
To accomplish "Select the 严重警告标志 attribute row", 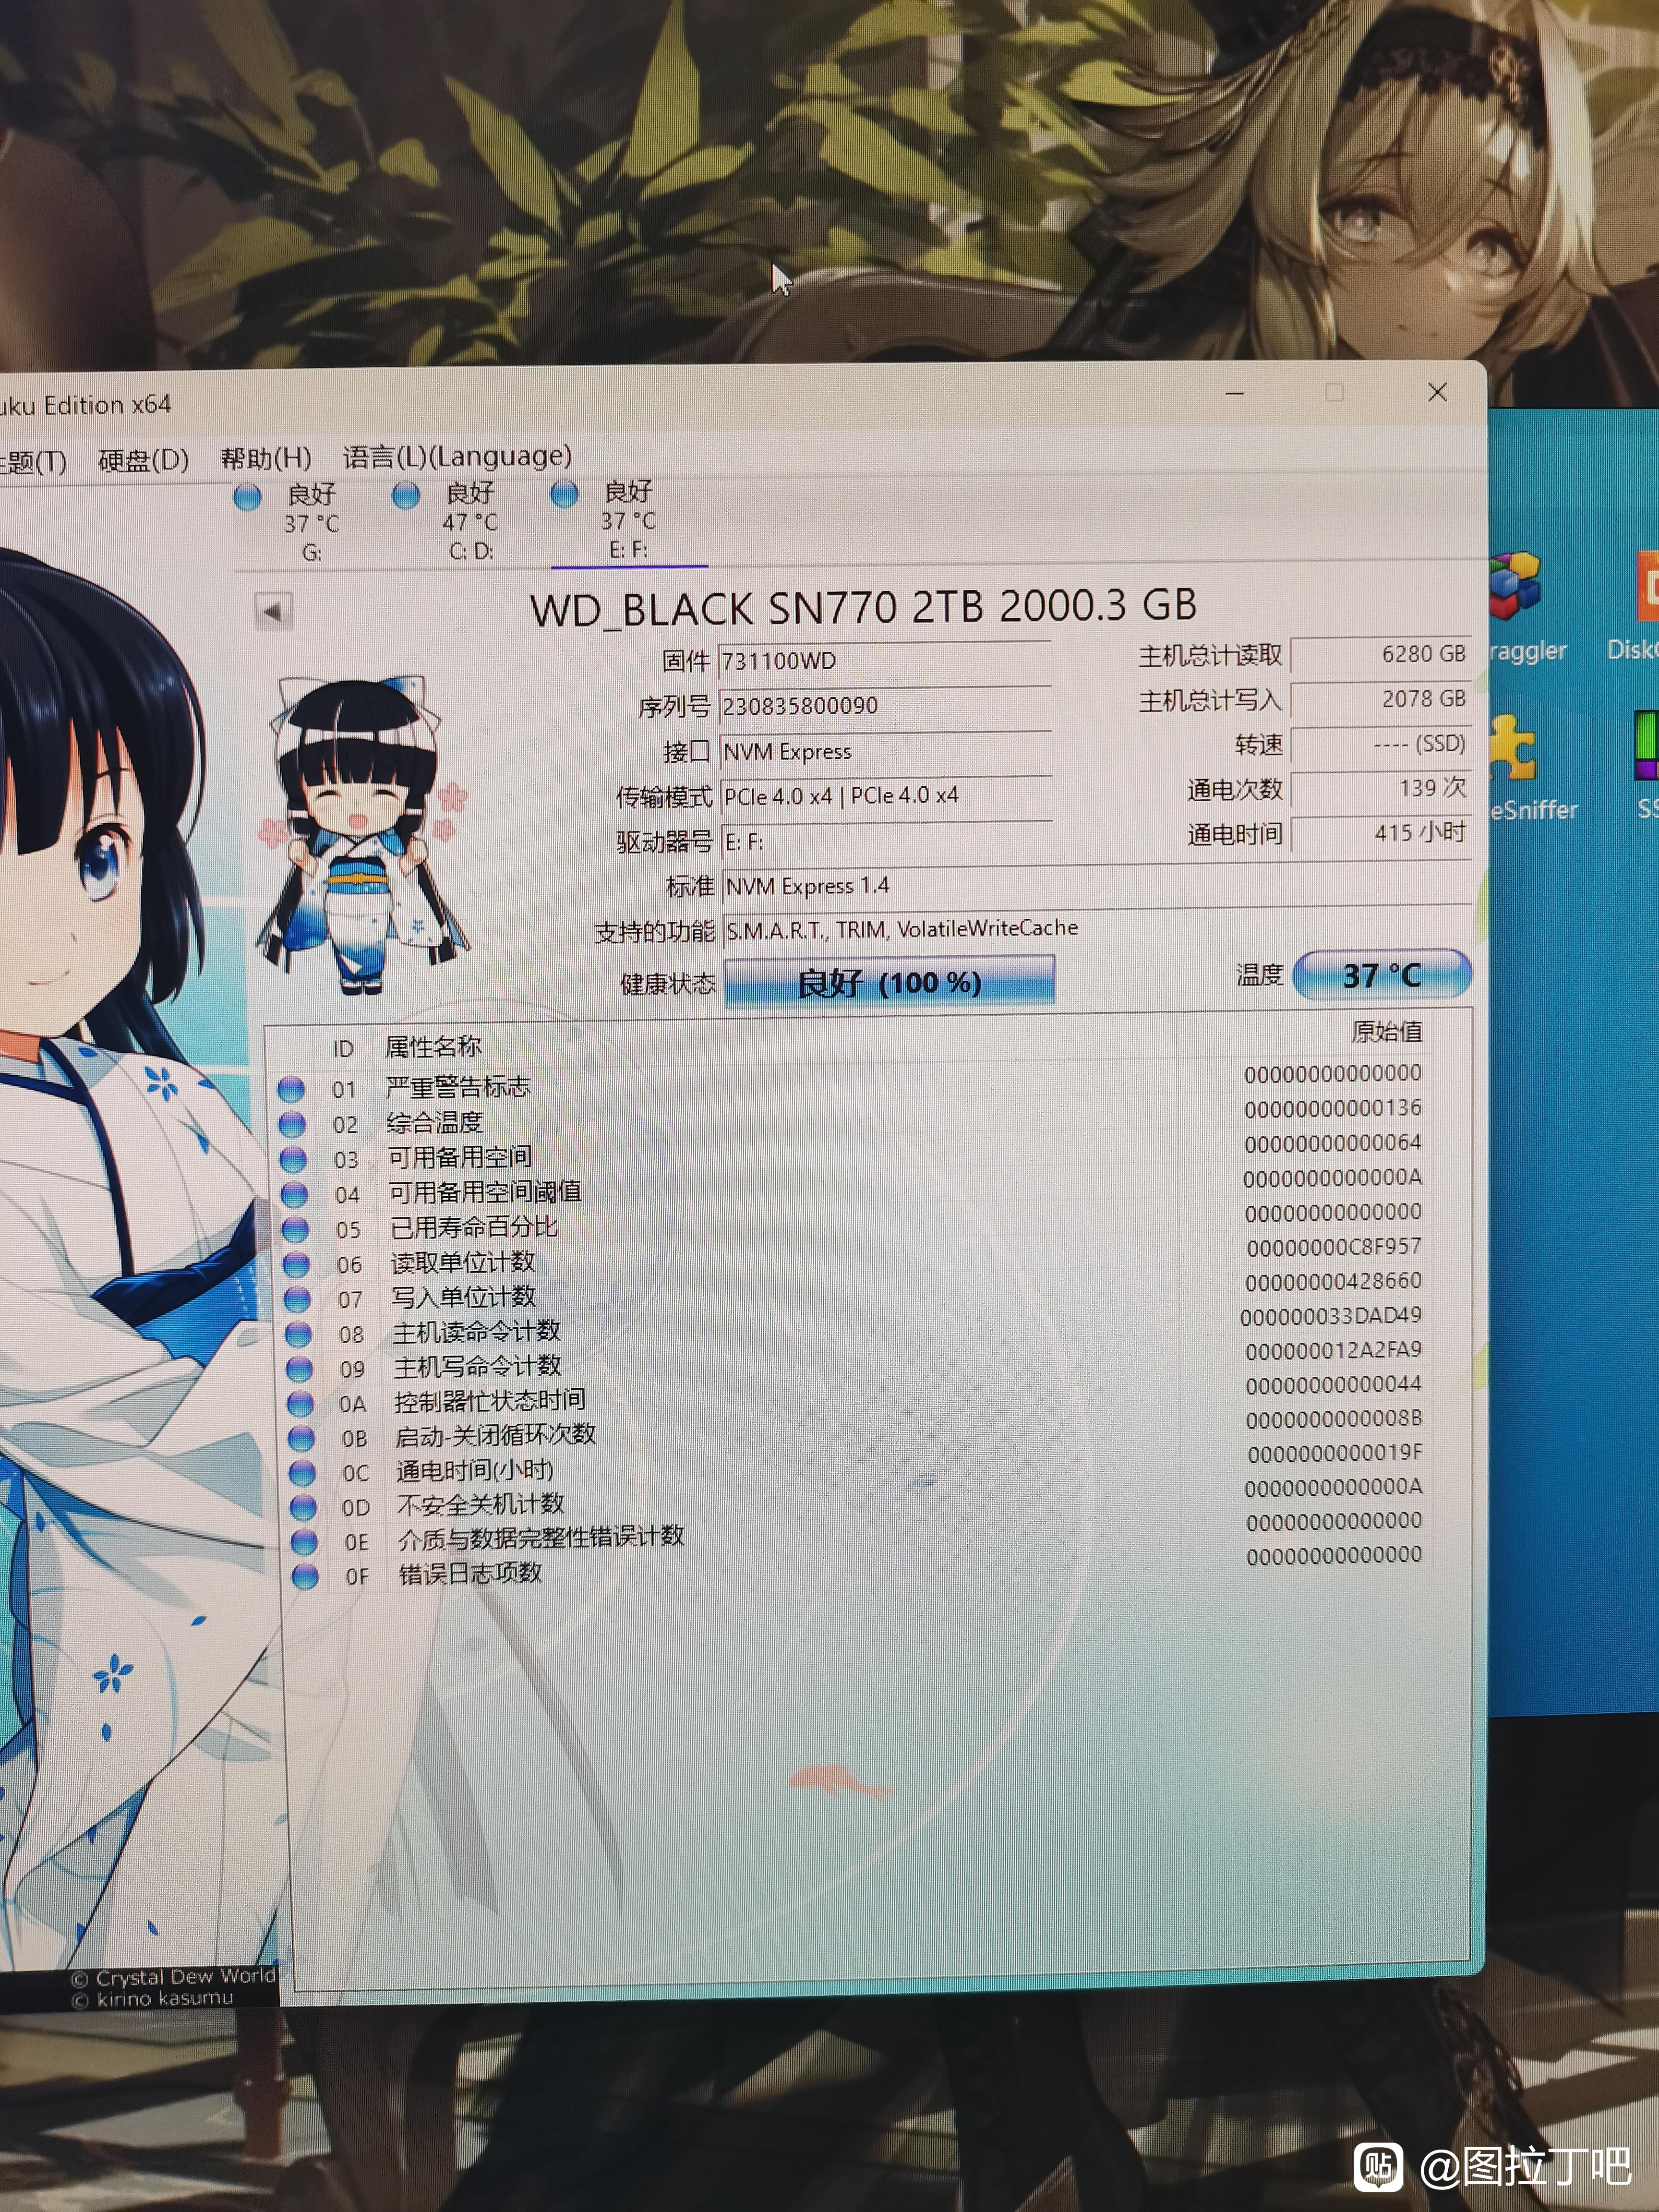I will coord(850,1082).
